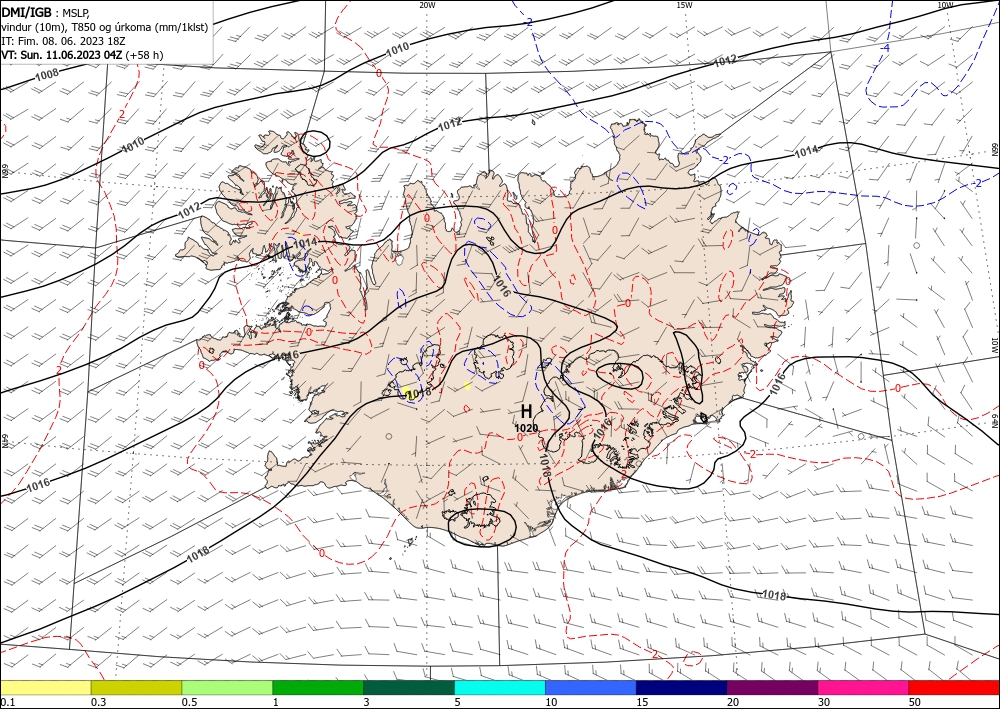1000x709 pixels.
Task: Select the '20' legend scale value
Action: (x=733, y=702)
